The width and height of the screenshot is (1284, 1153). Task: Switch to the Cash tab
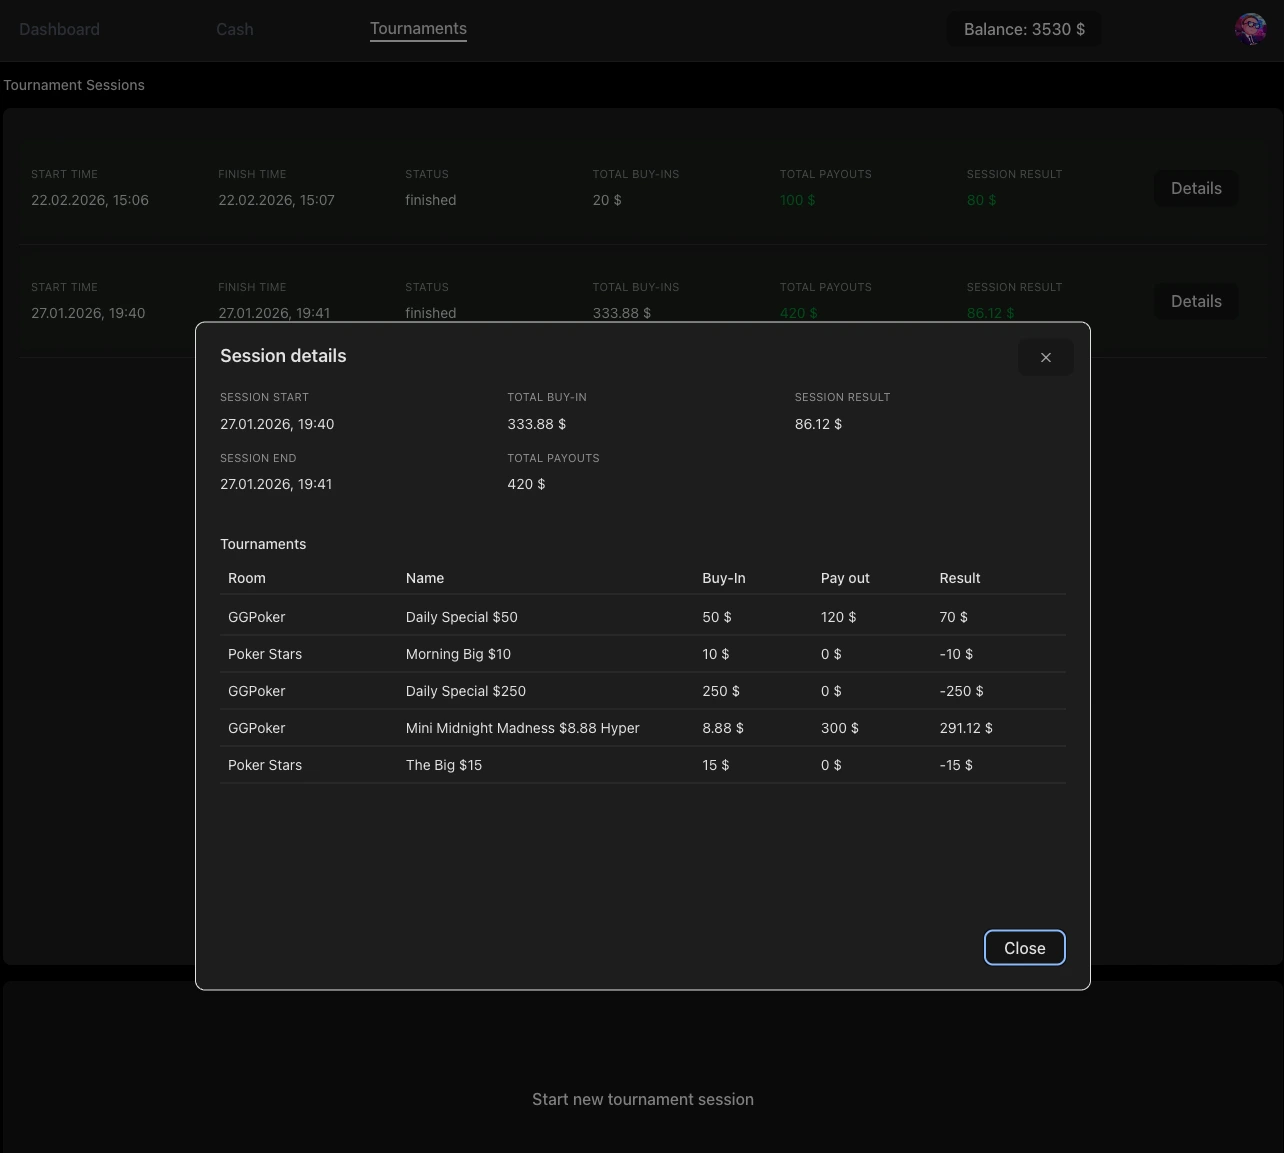point(235,29)
